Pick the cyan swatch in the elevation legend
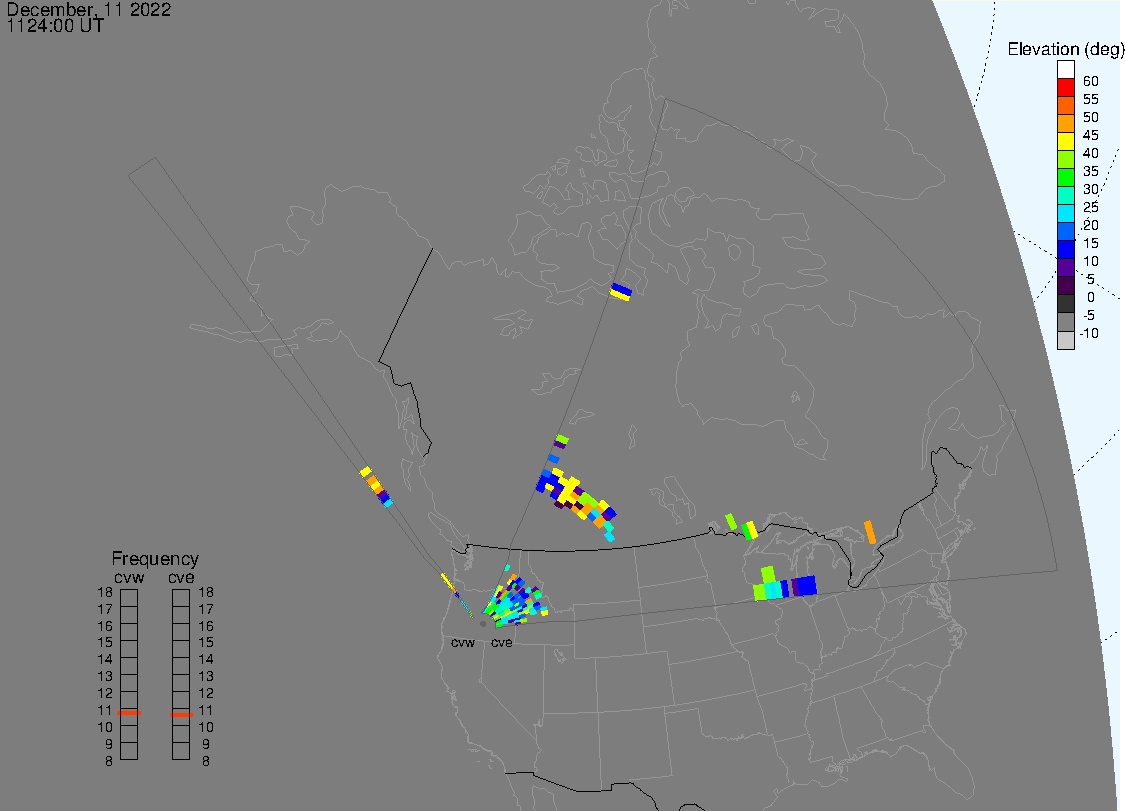 [1066, 213]
